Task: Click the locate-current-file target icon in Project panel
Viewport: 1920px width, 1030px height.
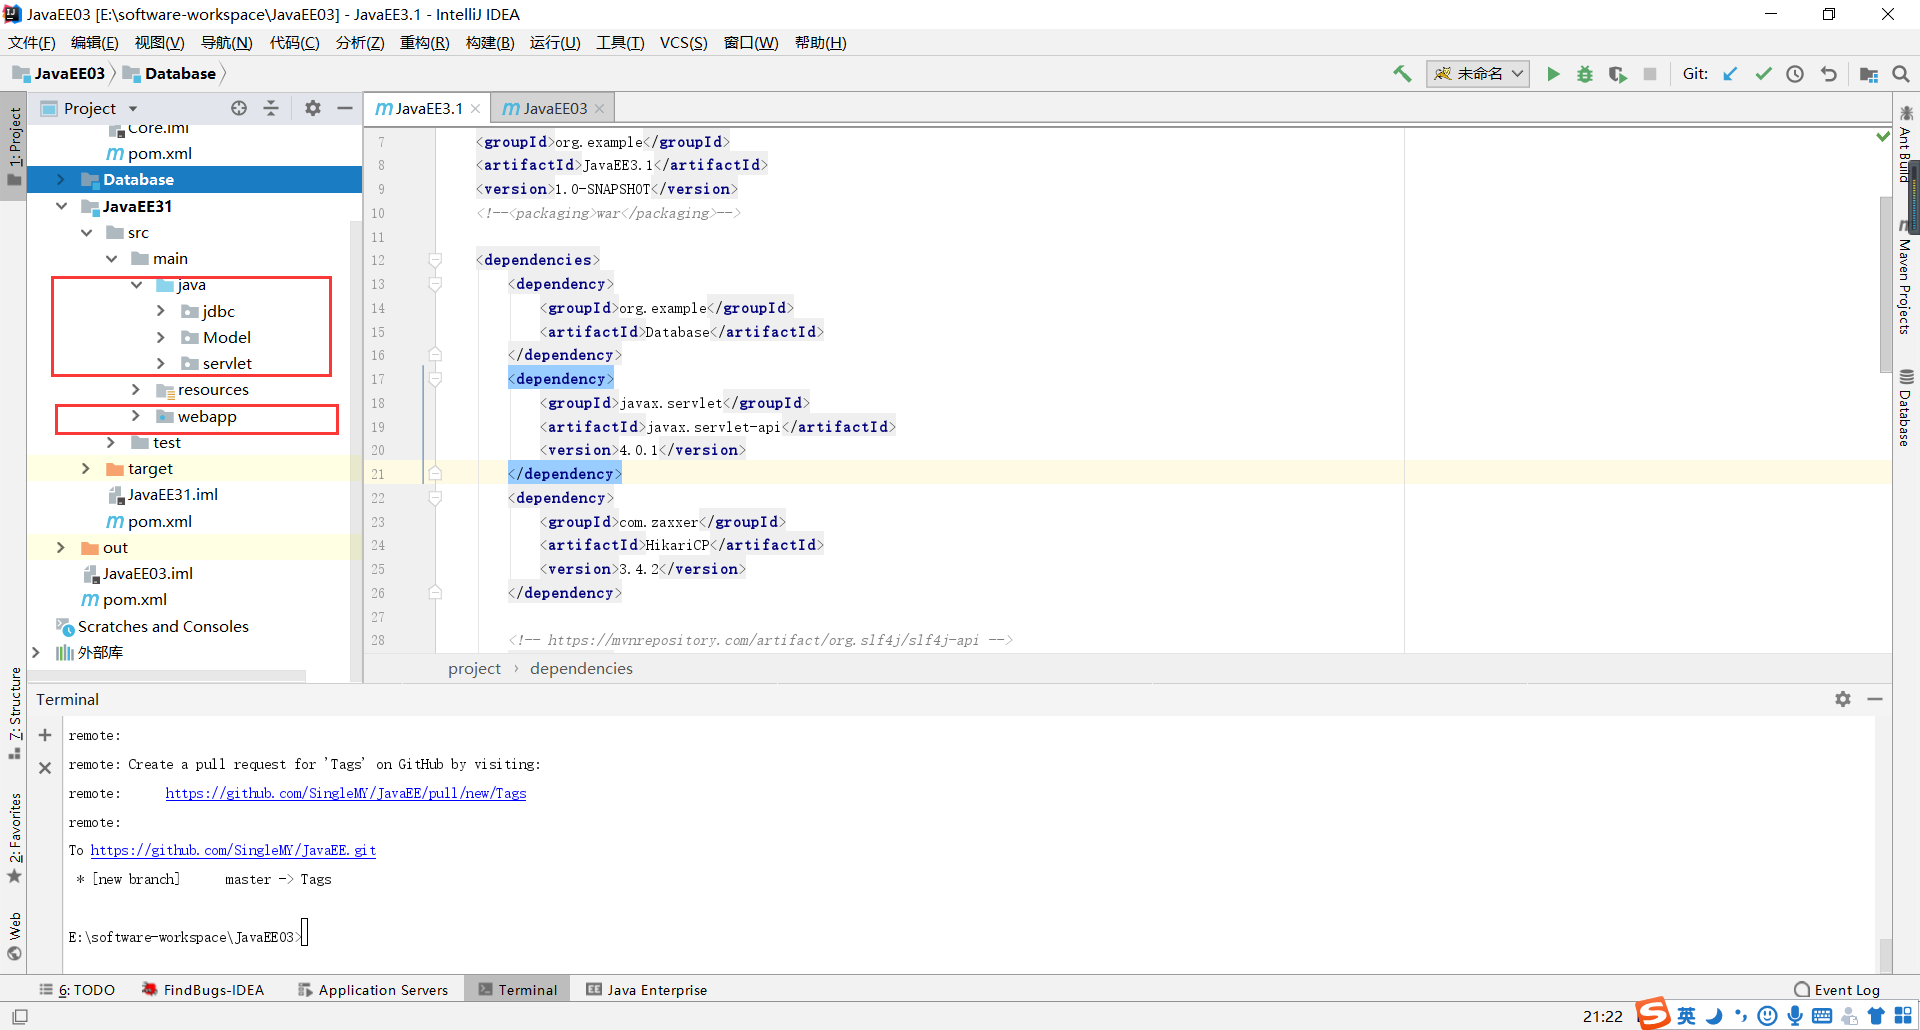Action: (x=239, y=108)
